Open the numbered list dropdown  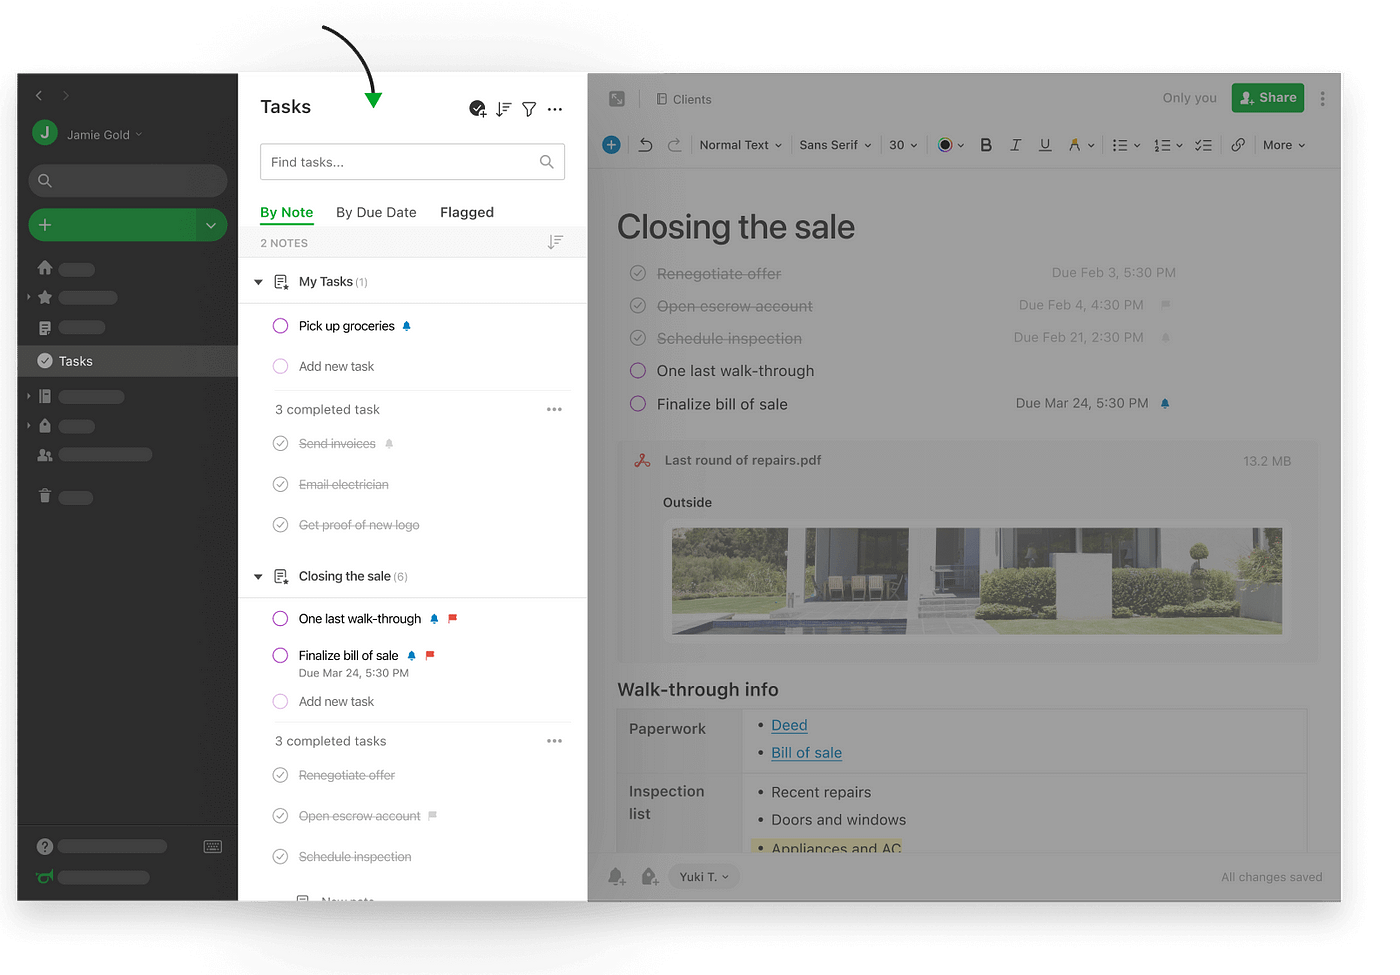click(x=1168, y=145)
